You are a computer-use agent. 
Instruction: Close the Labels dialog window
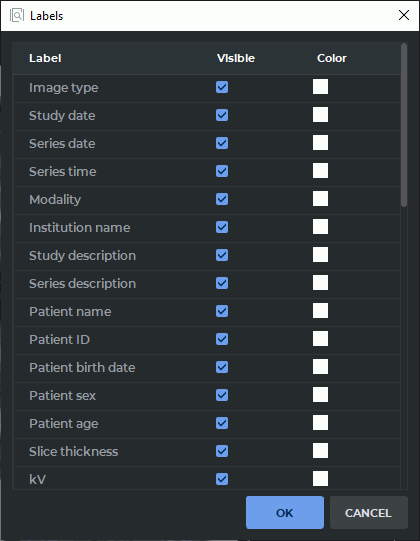tap(404, 15)
